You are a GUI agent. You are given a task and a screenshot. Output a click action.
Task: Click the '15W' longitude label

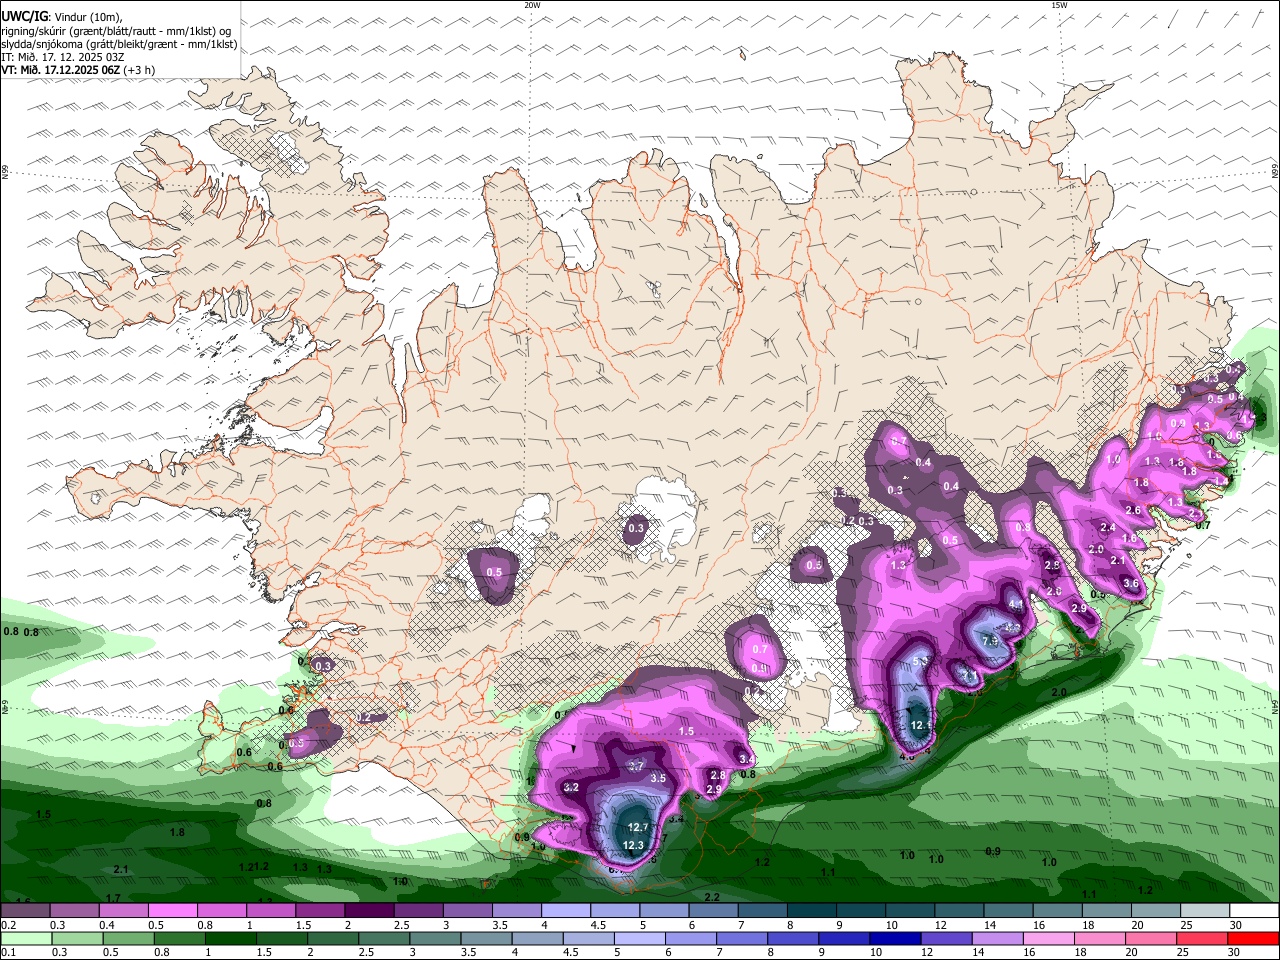(1059, 5)
